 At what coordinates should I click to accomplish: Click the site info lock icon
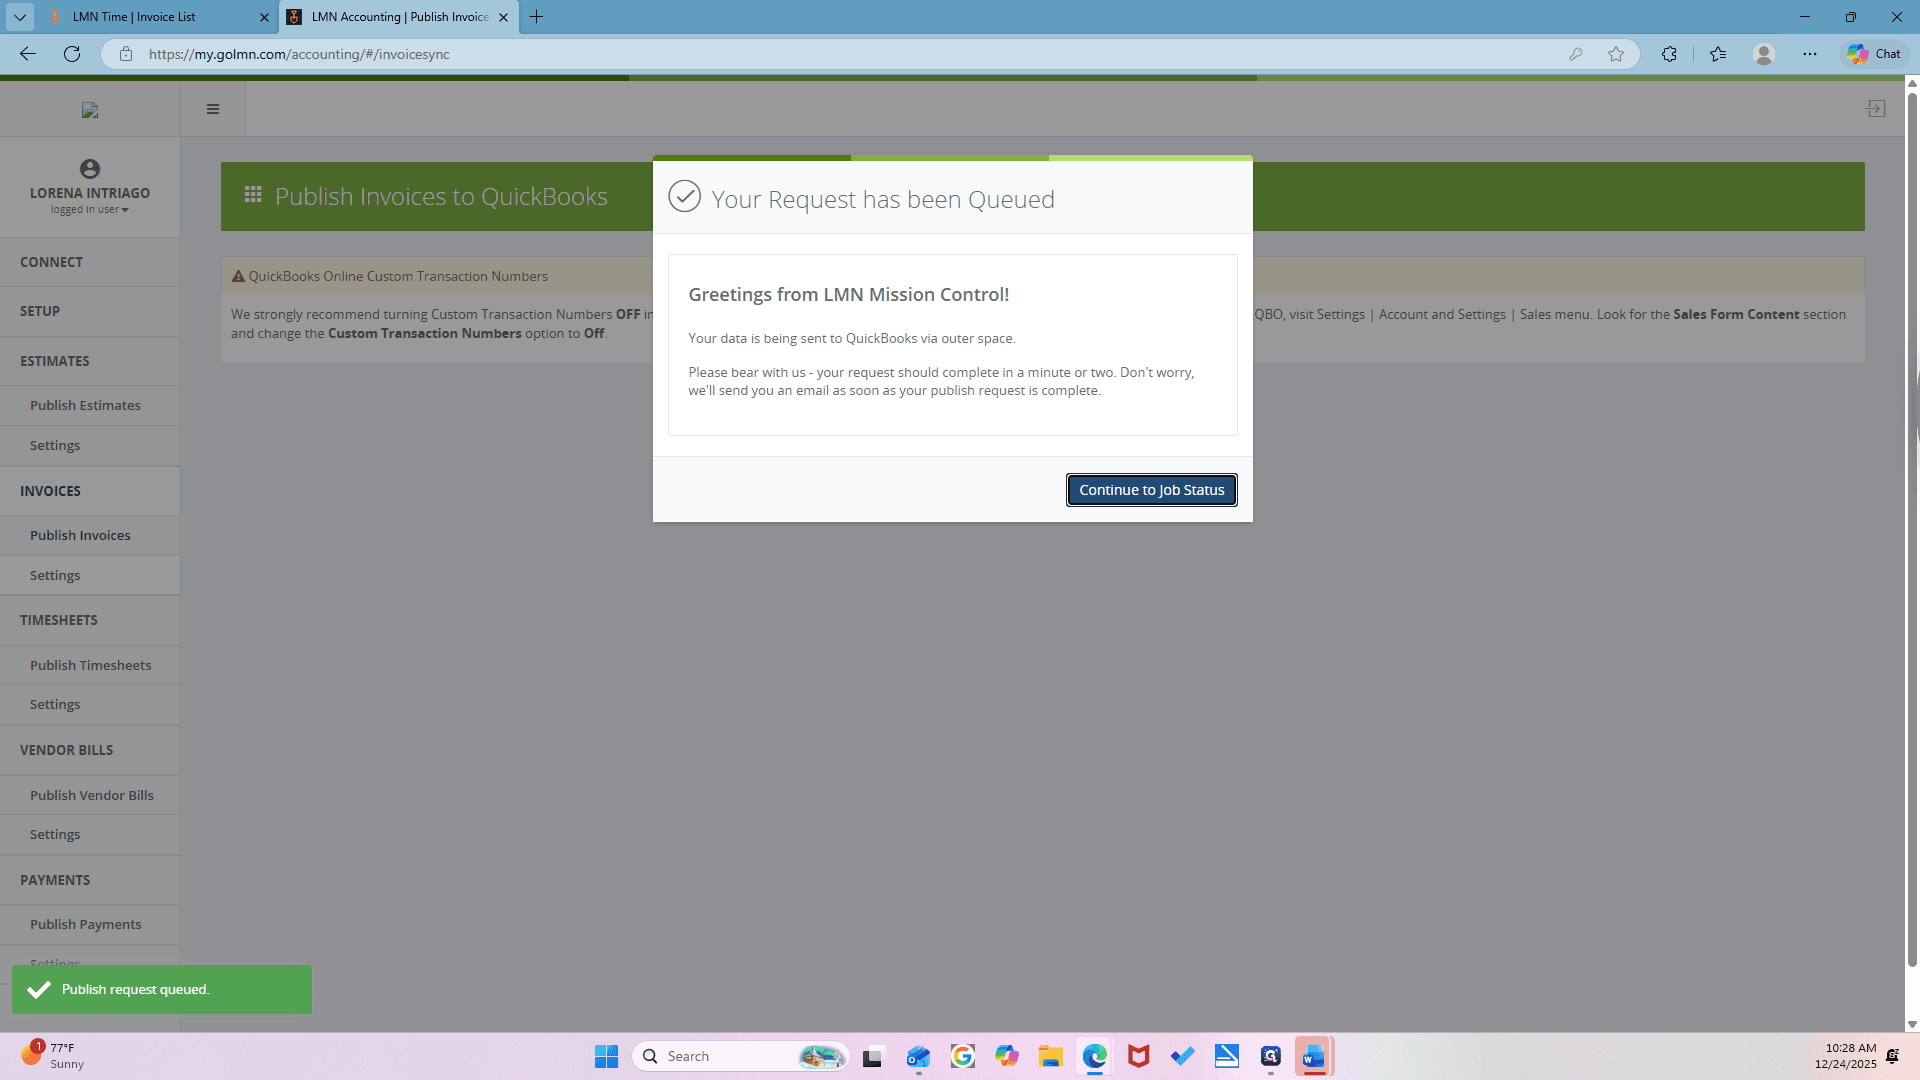pyautogui.click(x=126, y=54)
